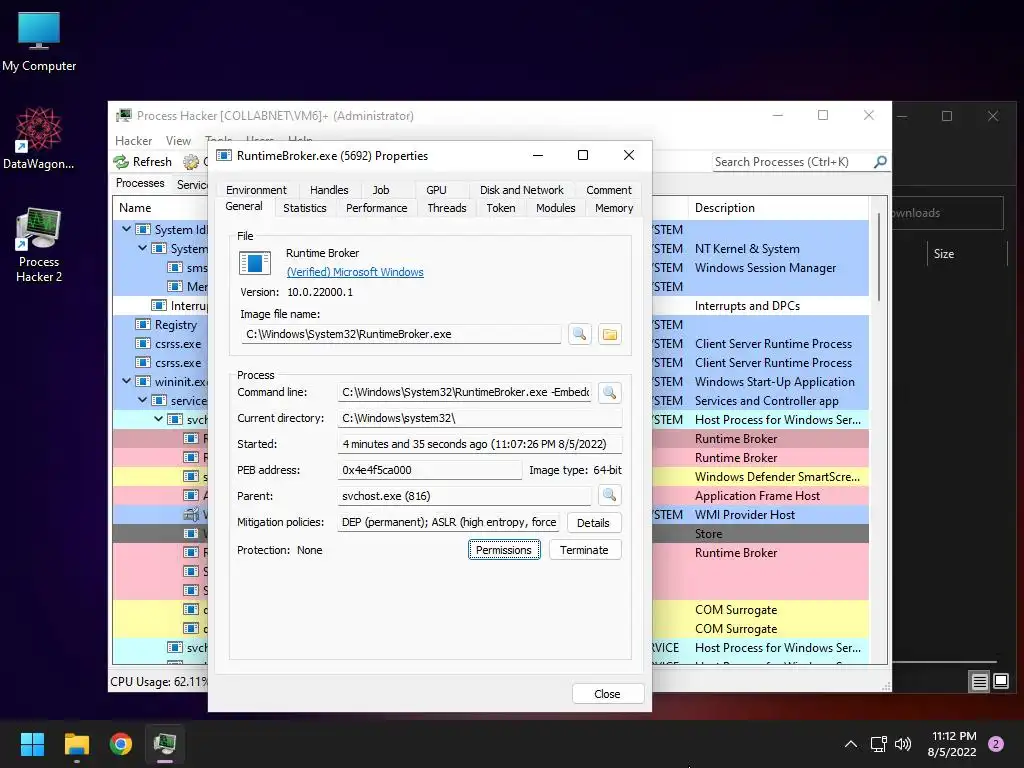
Task: Open Windows Start menu
Action: click(32, 744)
